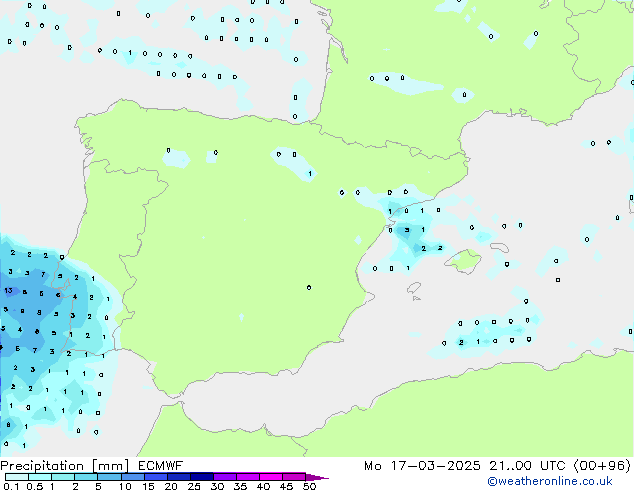Click the arrow tip above 50 on legend
The width and height of the screenshot is (634, 490).
click(x=317, y=477)
